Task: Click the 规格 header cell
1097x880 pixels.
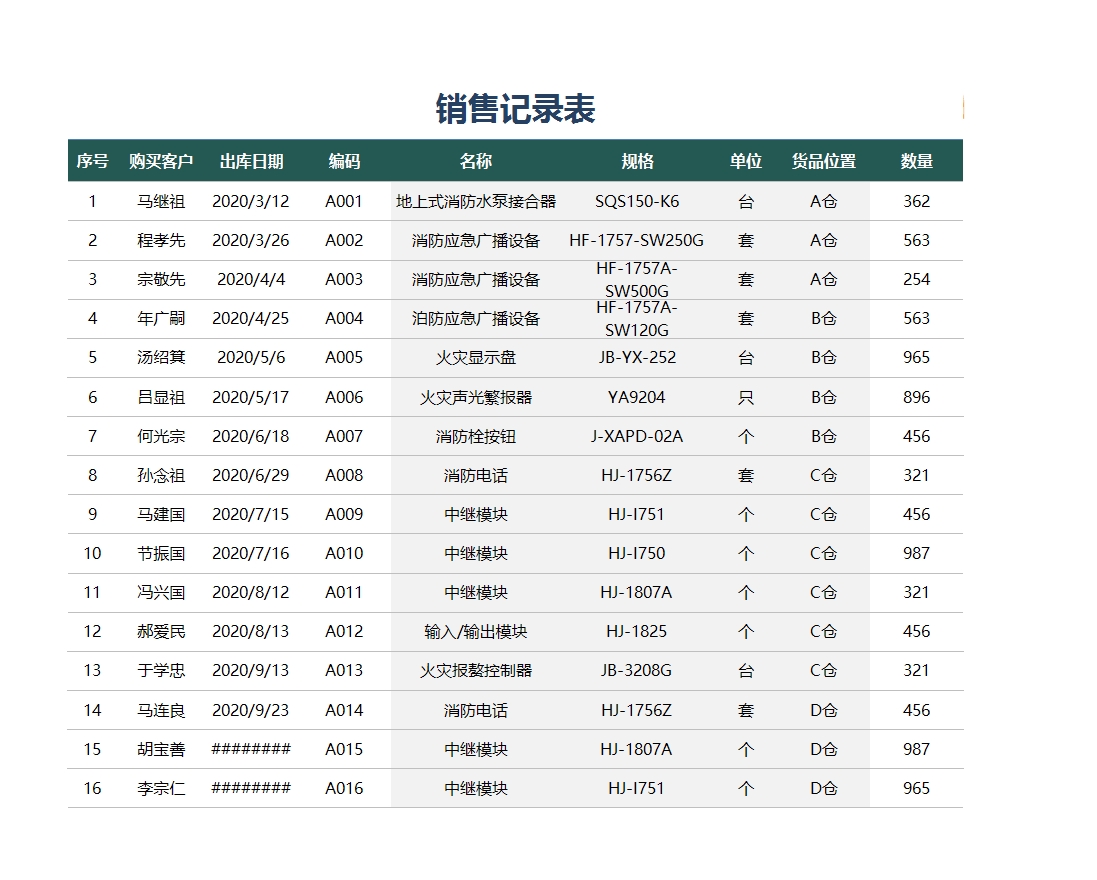Action: point(637,161)
